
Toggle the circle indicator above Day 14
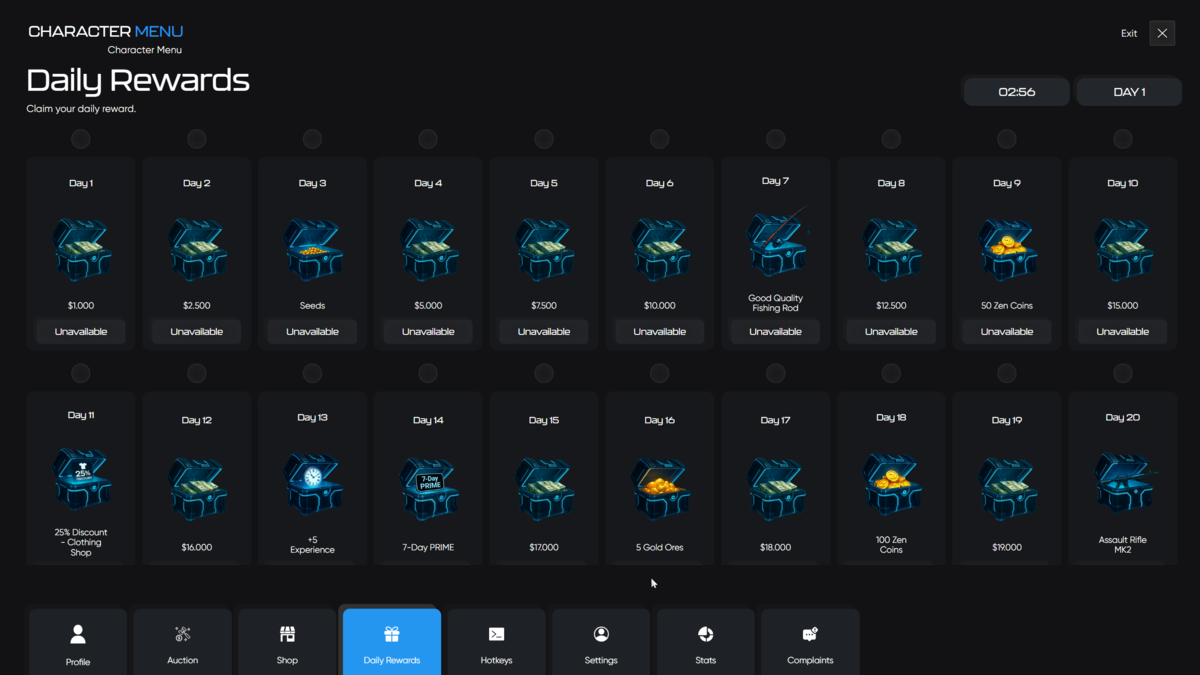pos(429,374)
